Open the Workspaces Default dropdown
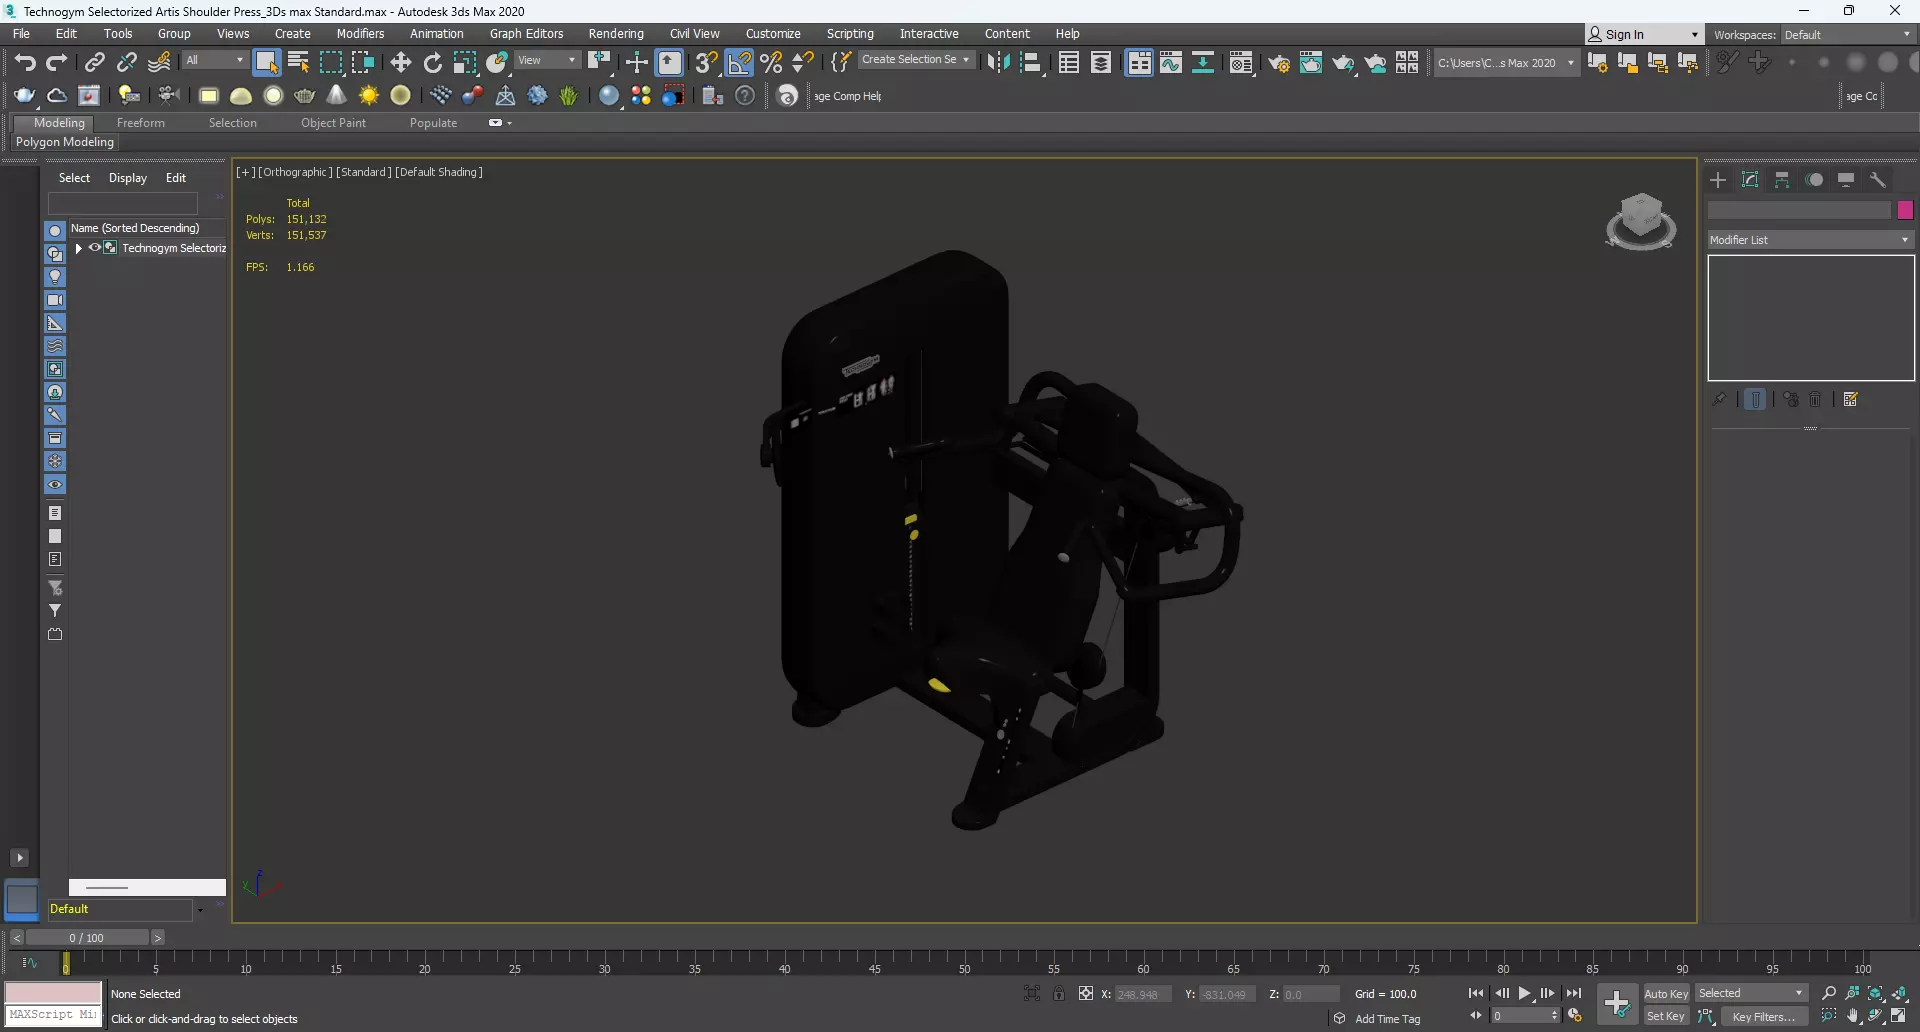Viewport: 1920px width, 1032px height. tap(1848, 35)
